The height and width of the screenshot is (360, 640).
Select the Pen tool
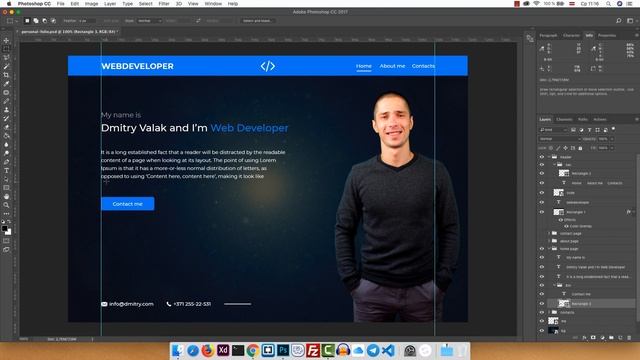(6, 162)
